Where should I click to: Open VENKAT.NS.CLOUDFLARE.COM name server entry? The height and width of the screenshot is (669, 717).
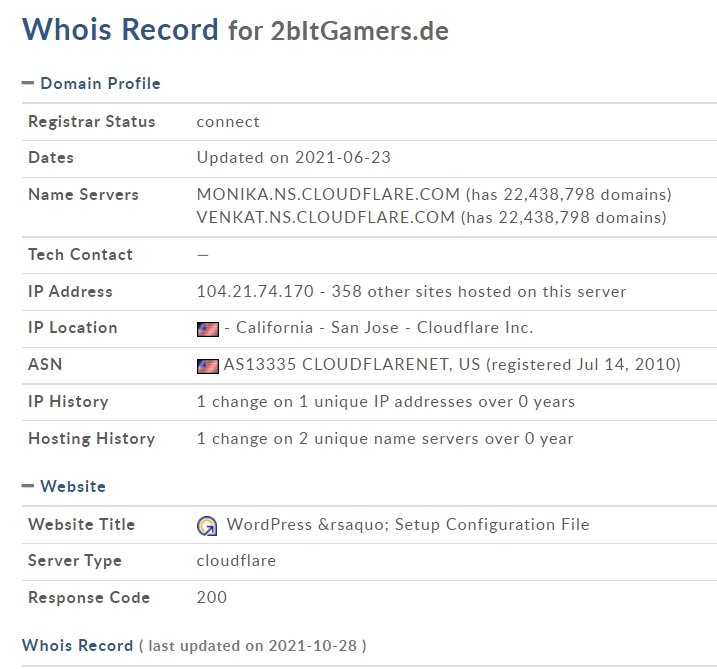326,217
